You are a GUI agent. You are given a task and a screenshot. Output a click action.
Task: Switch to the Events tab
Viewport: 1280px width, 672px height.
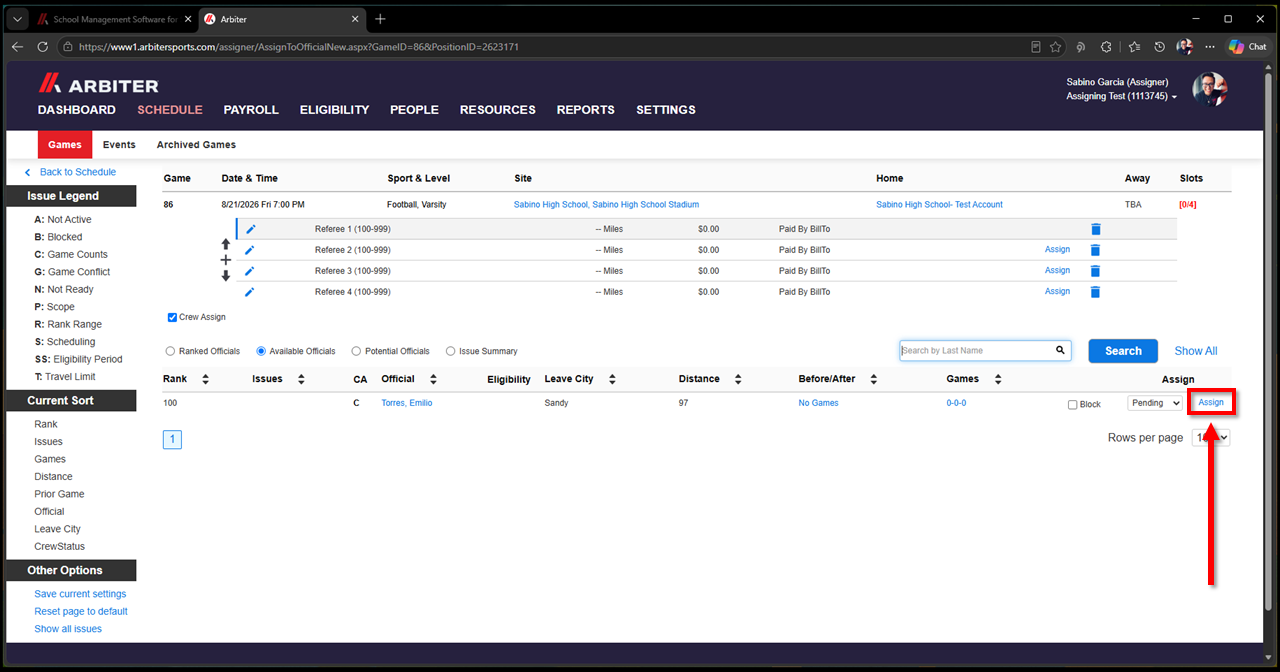[x=119, y=145]
